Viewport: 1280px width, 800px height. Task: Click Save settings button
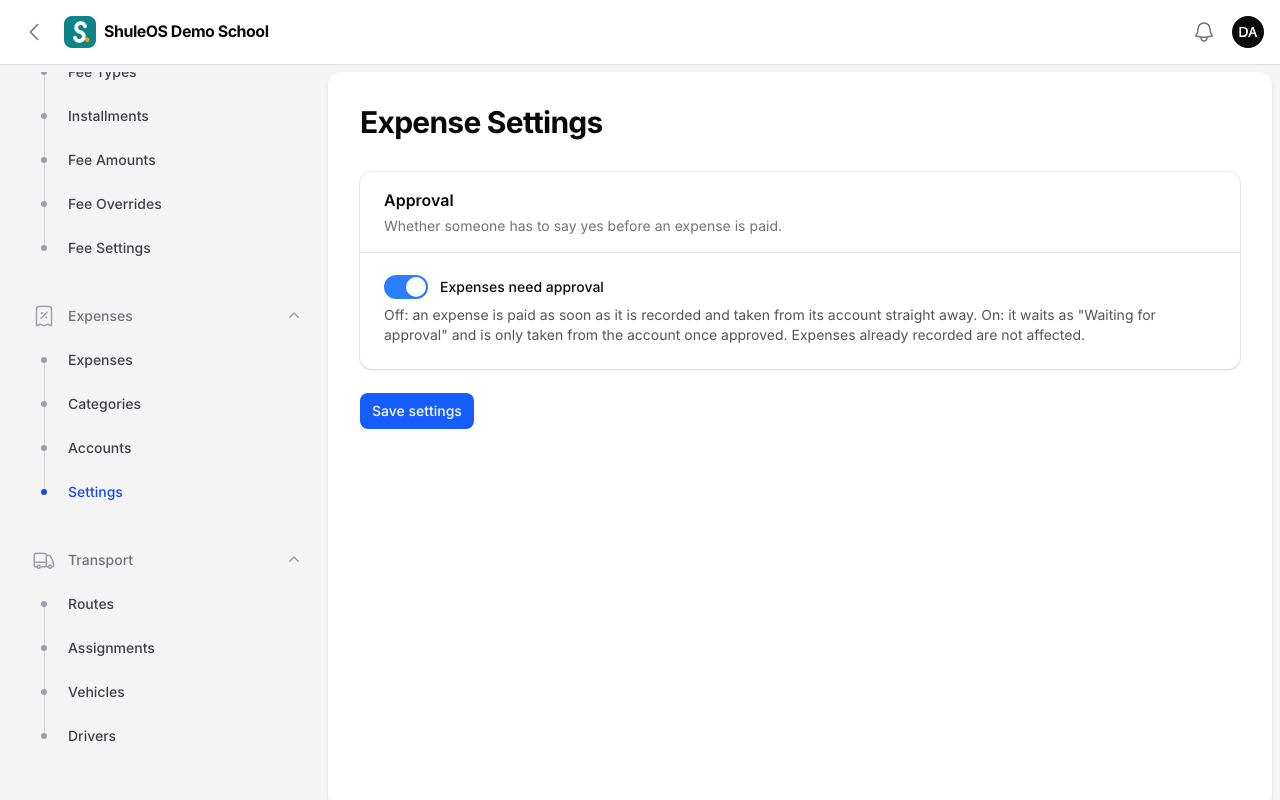pyautogui.click(x=417, y=411)
